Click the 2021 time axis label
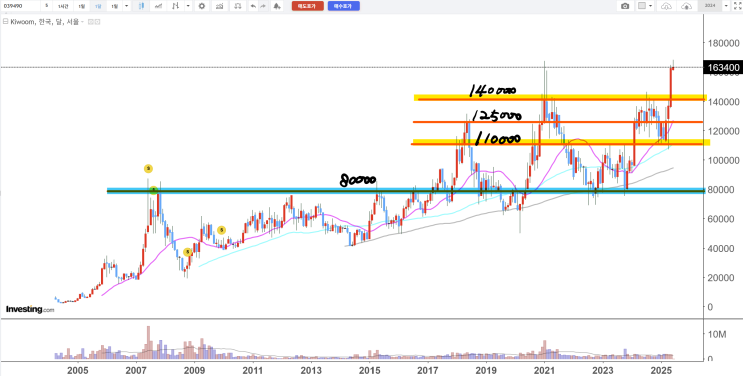Viewport: 743px width, 376px height. [x=544, y=369]
